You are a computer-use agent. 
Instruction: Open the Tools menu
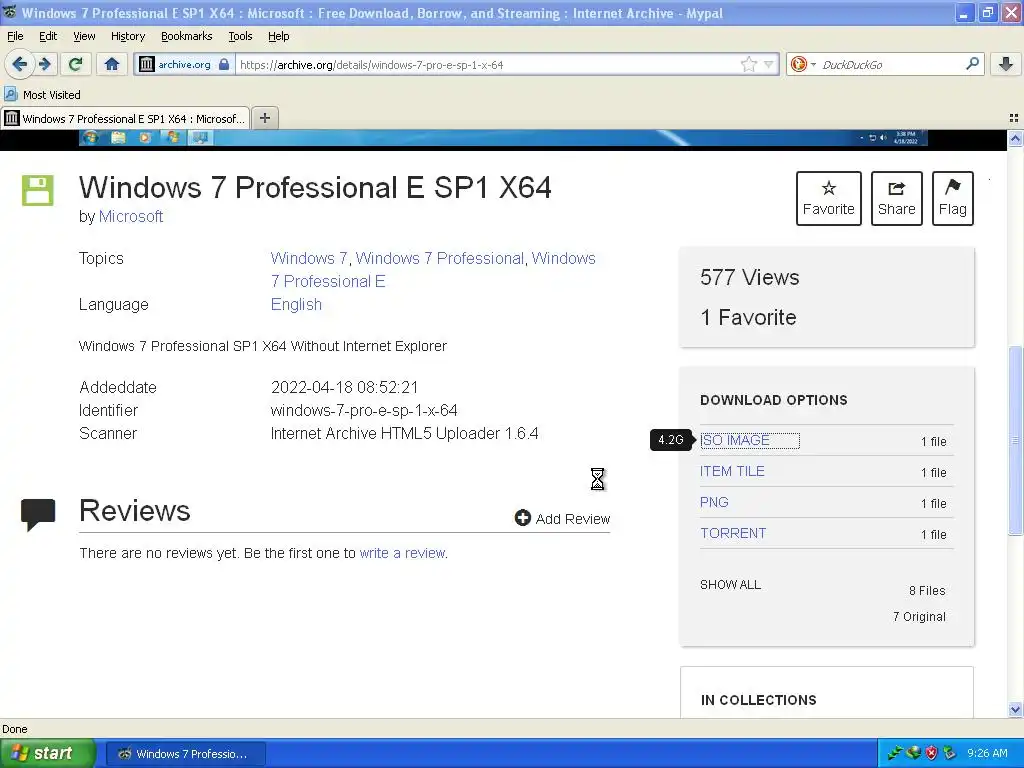pyautogui.click(x=240, y=36)
